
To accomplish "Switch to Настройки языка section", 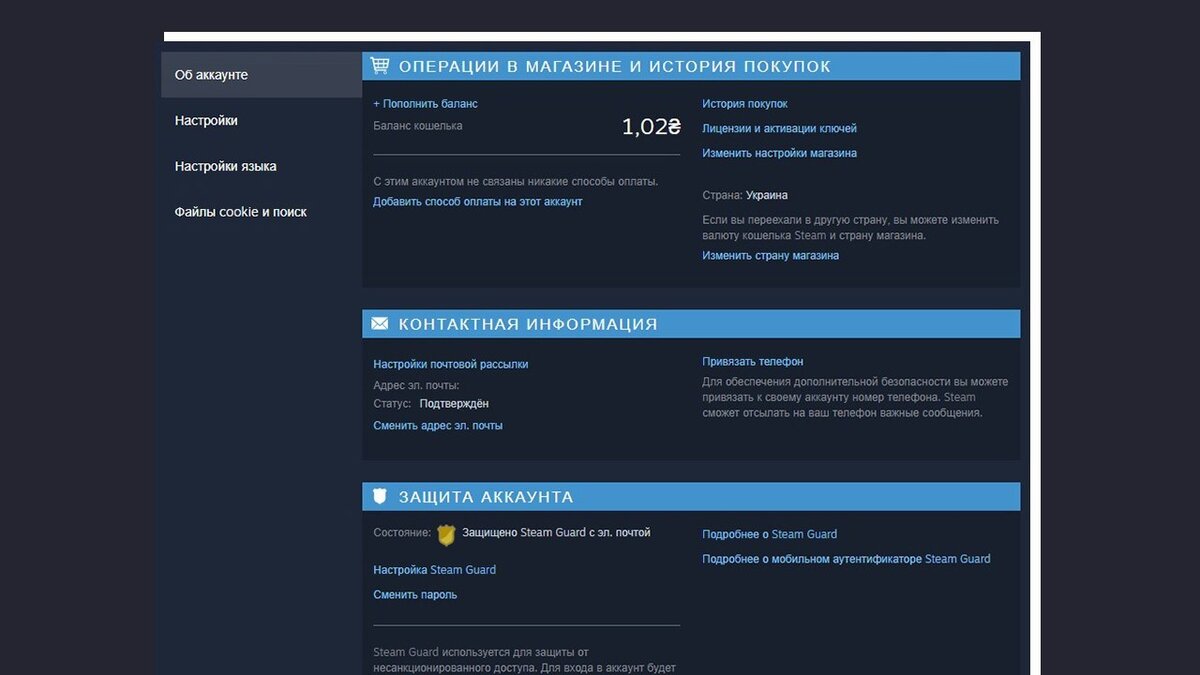I will point(261,167).
